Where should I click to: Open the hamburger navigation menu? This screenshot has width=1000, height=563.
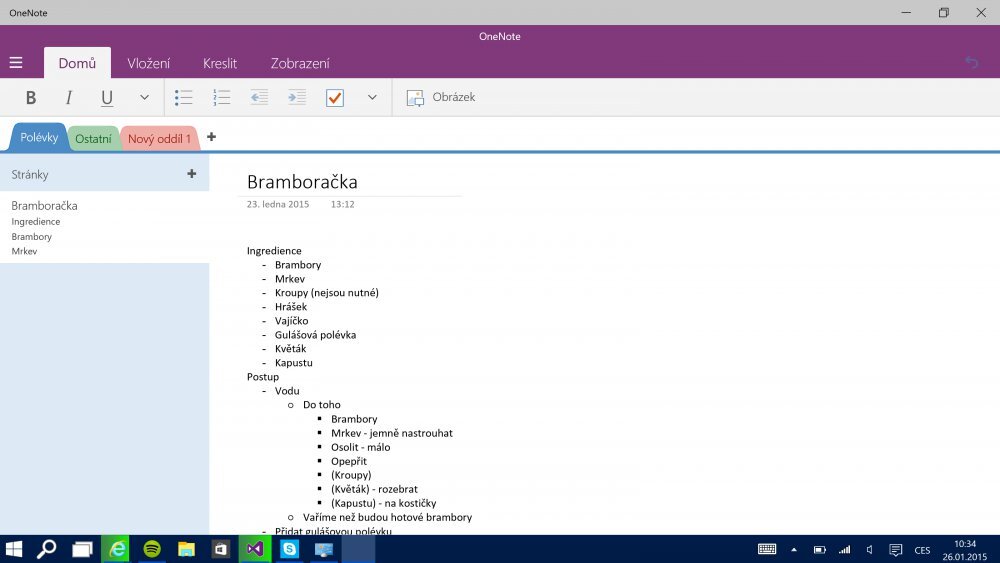[x=16, y=62]
